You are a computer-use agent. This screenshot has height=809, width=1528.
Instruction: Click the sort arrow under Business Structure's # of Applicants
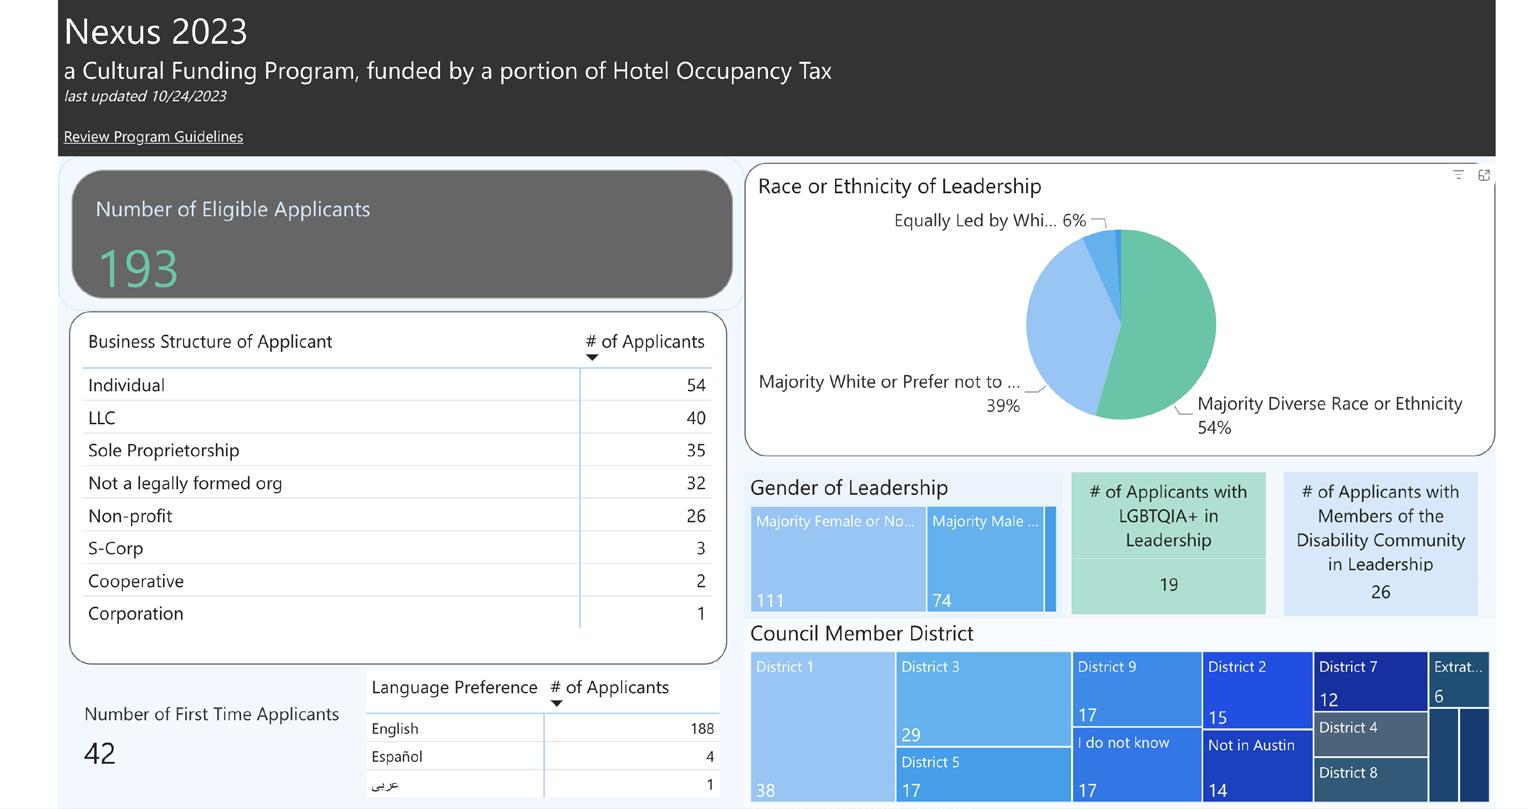click(x=592, y=358)
